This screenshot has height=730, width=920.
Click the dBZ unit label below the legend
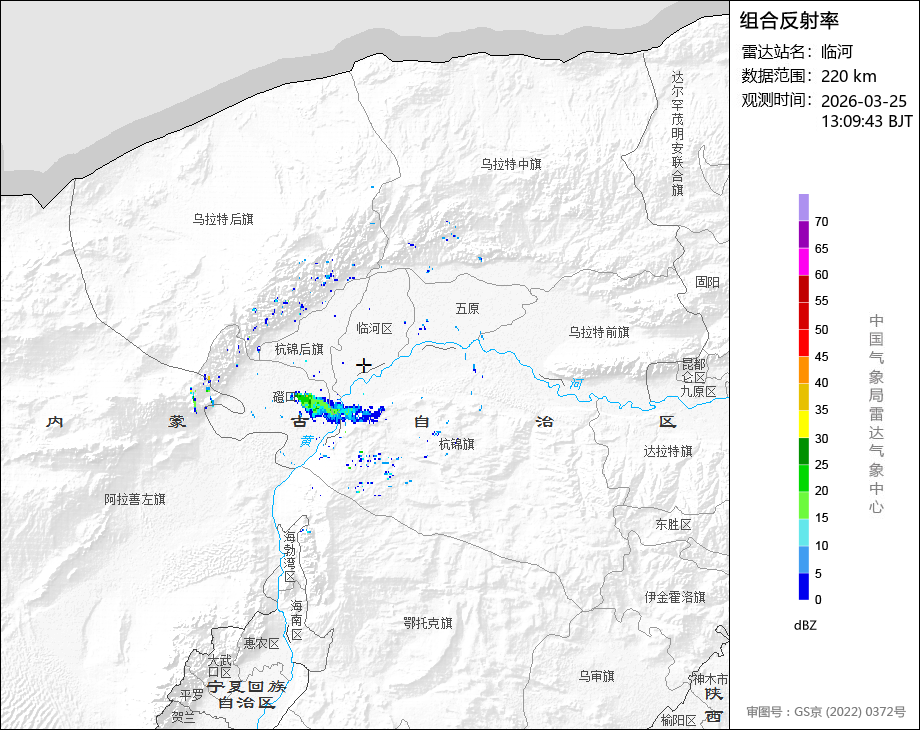[805, 626]
